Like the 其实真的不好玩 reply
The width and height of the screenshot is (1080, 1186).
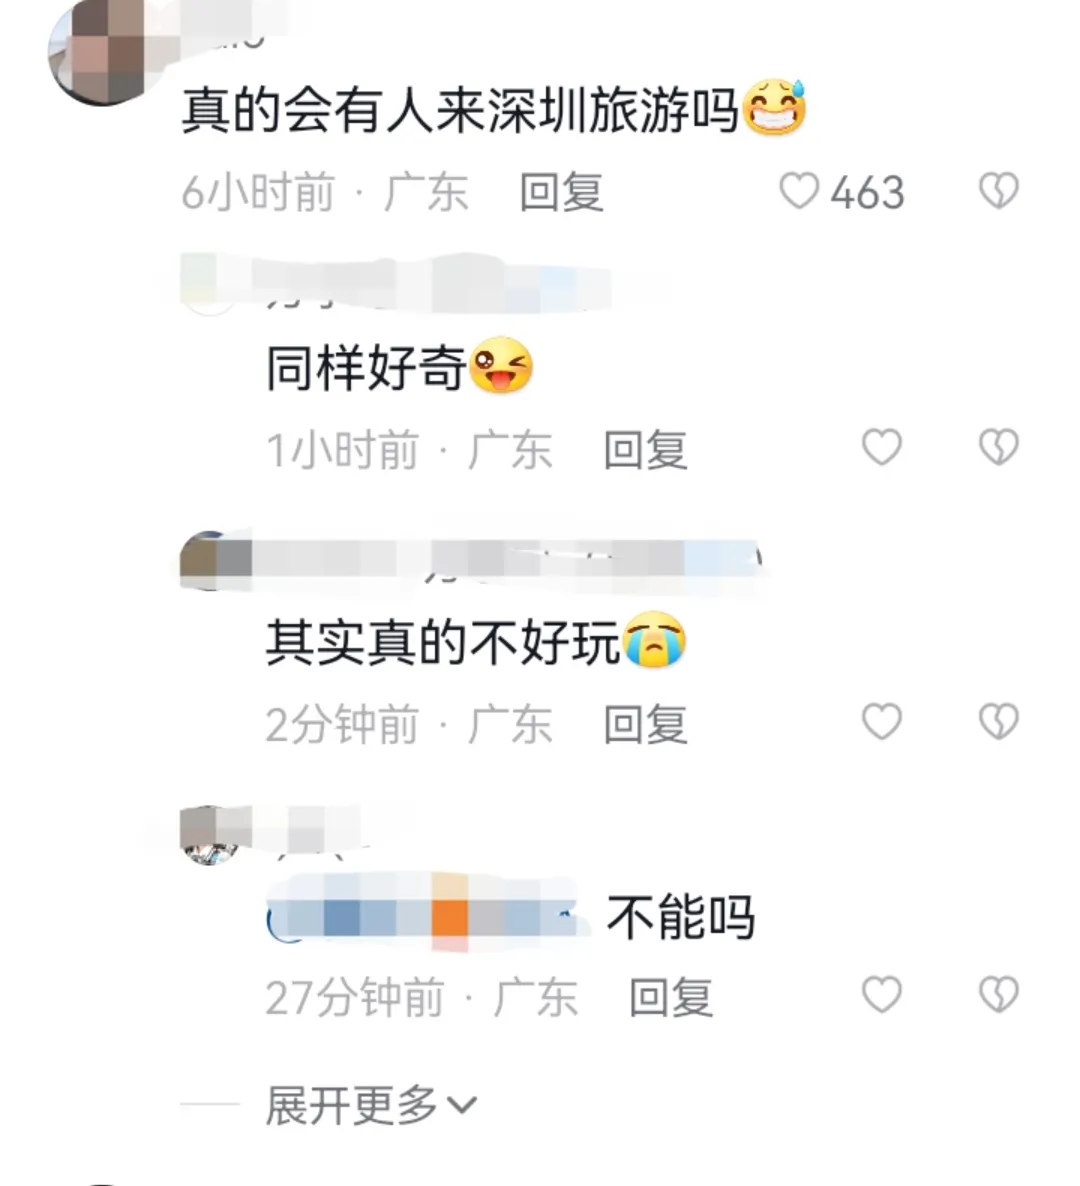(883, 721)
